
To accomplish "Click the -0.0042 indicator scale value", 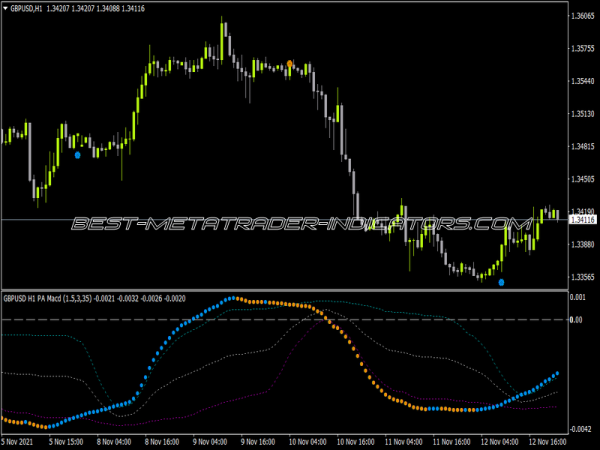I will click(x=580, y=429).
